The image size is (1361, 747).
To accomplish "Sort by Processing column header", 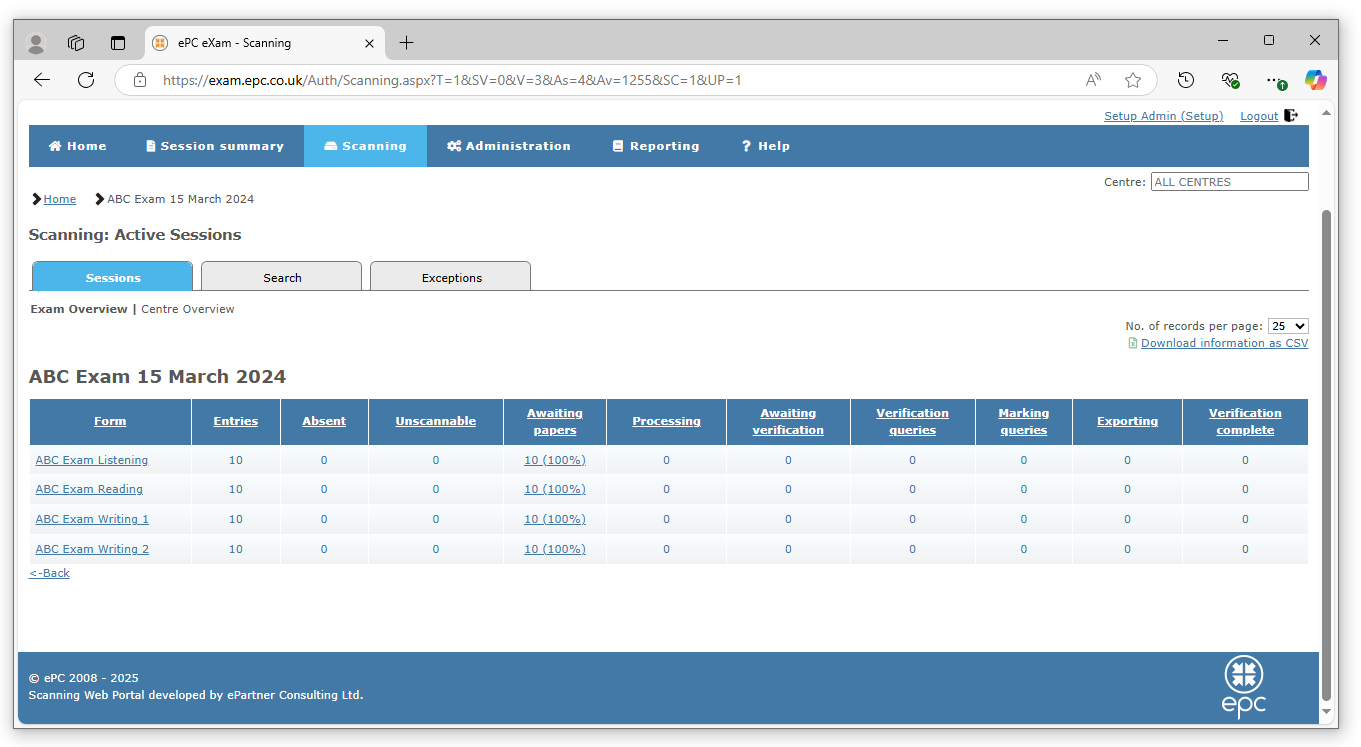I will [667, 421].
